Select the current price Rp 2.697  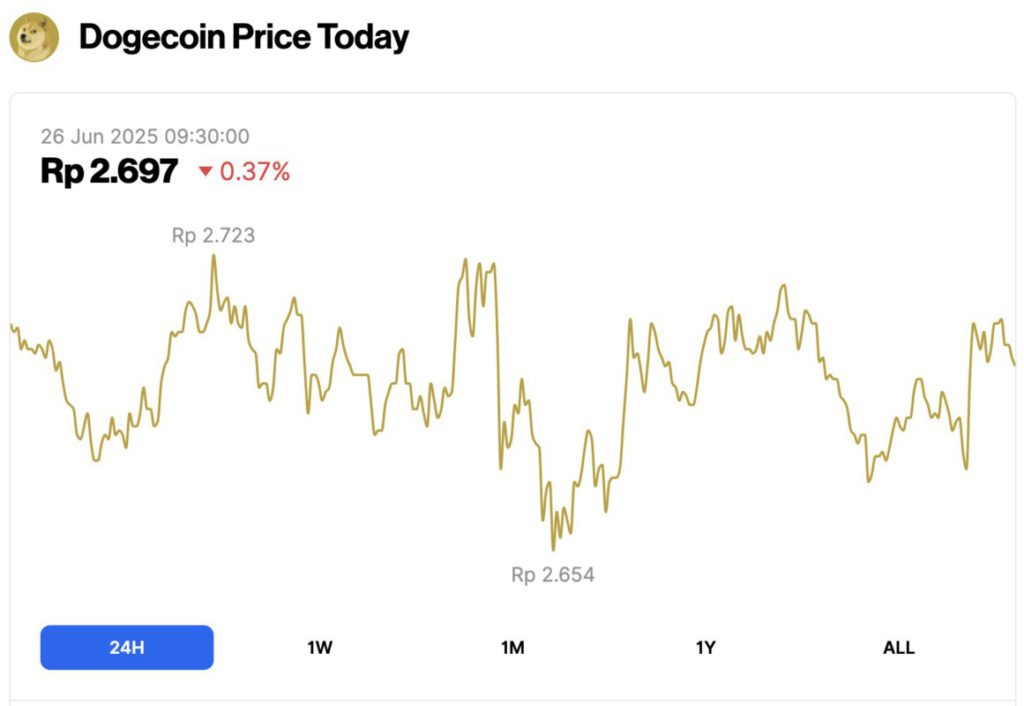coord(106,170)
